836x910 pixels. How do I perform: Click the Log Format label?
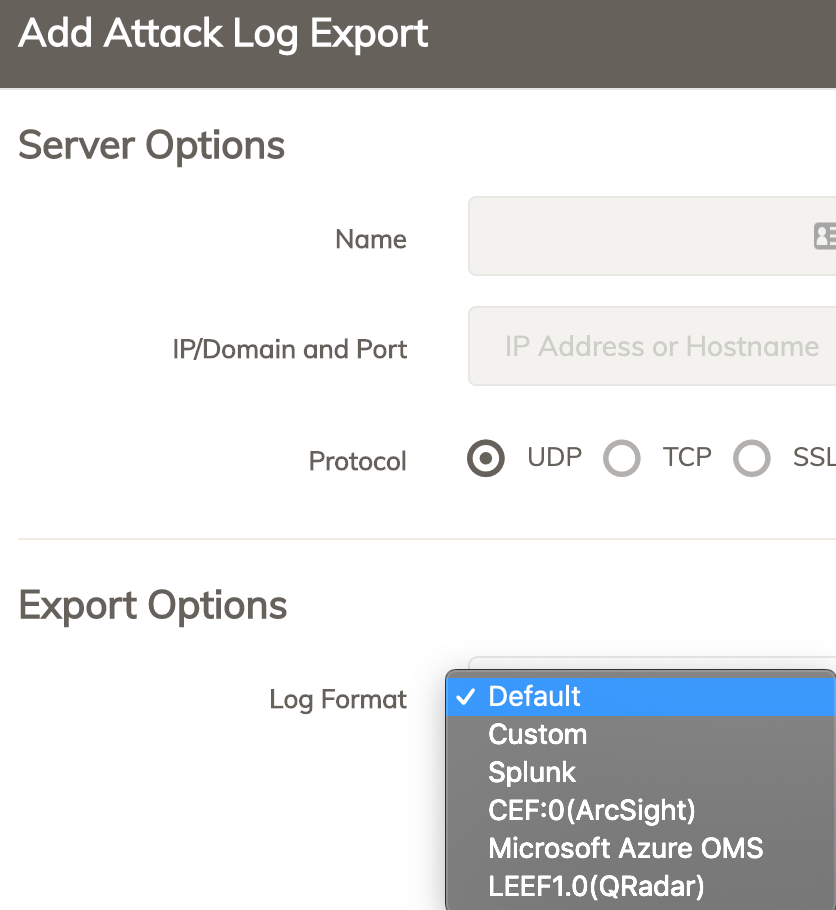click(x=338, y=700)
